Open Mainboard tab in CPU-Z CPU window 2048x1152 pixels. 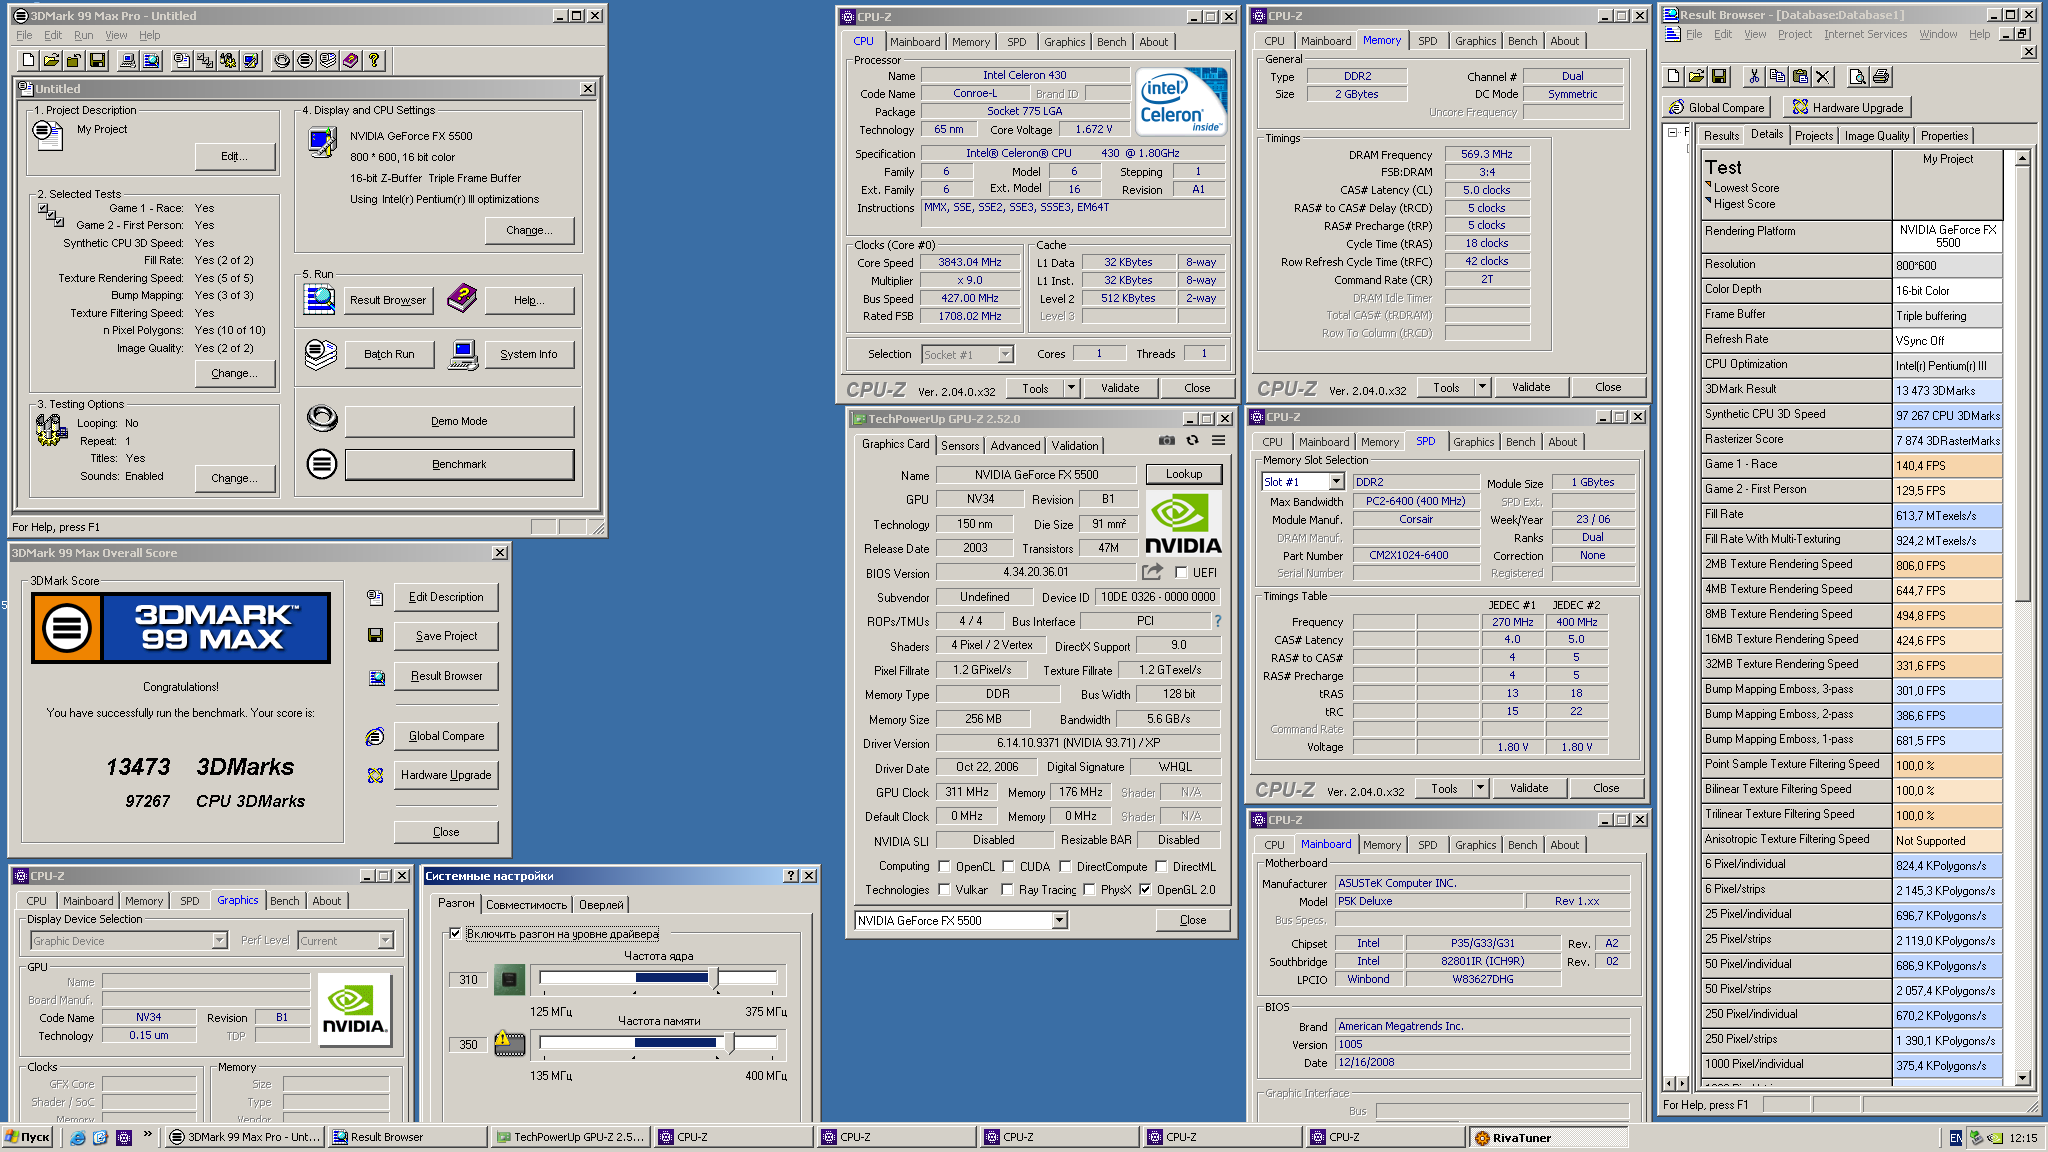coord(914,42)
